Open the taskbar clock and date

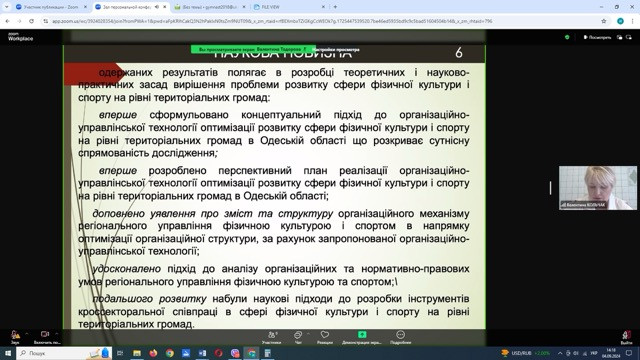click(x=611, y=353)
